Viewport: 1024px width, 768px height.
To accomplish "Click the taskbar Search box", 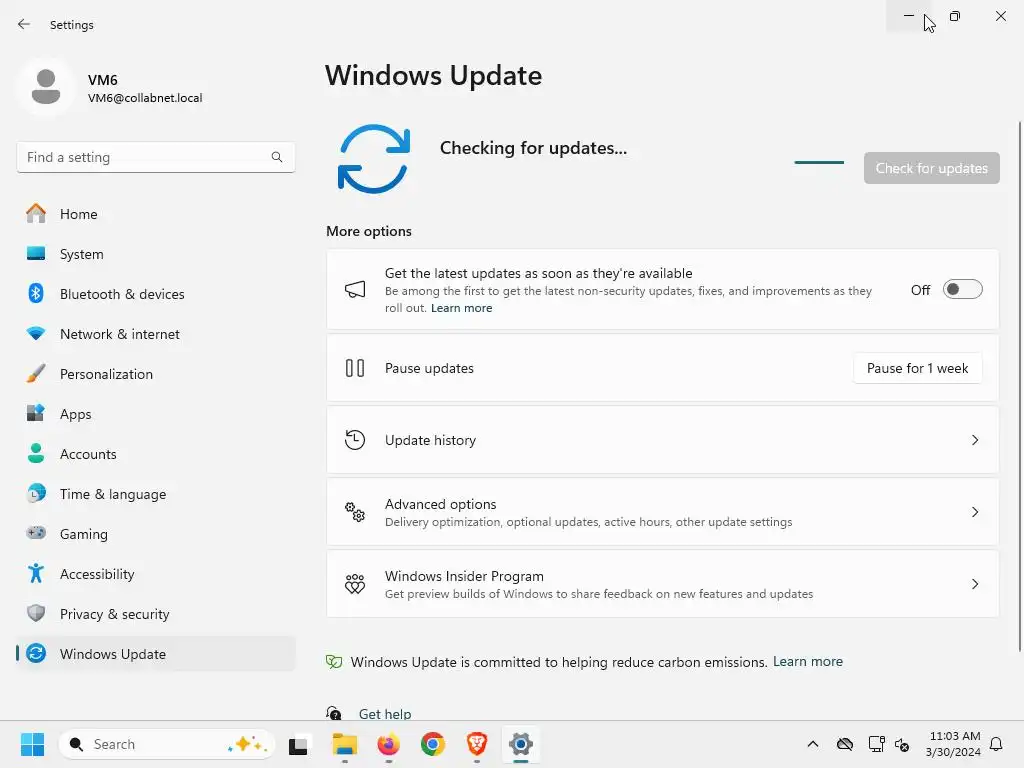I will click(x=167, y=744).
